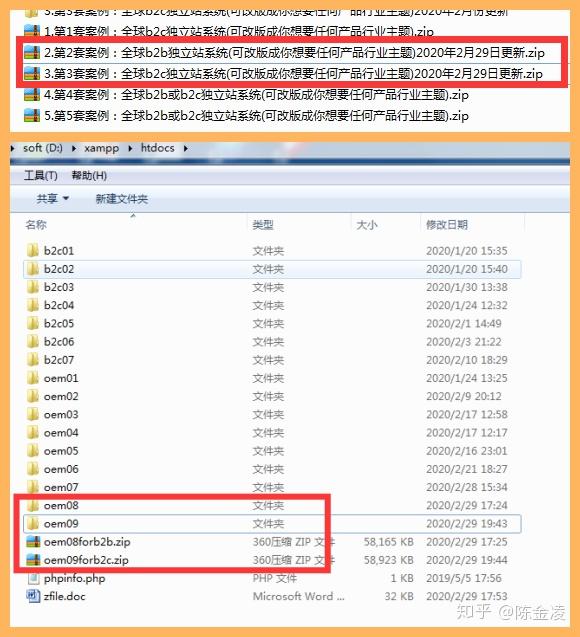580x637 pixels.
Task: Click the size 58,165 KB cell
Action: point(389,542)
